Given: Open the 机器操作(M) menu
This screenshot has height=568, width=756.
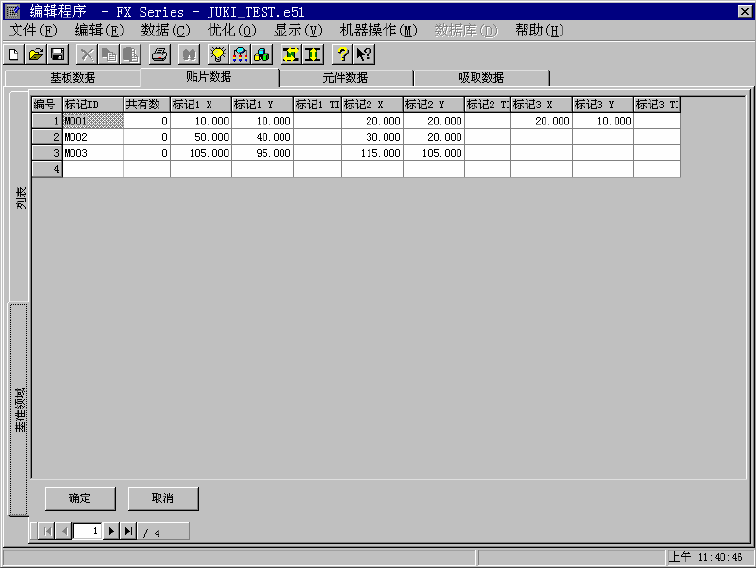Looking at the screenshot, I should coord(378,30).
